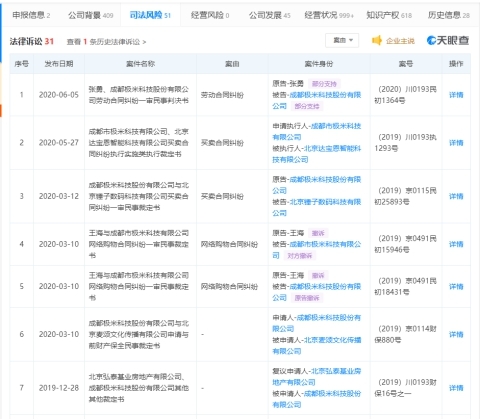The width and height of the screenshot is (480, 420).
Task: Open 详情 for the 2019-12-28 case
Action: (456, 388)
